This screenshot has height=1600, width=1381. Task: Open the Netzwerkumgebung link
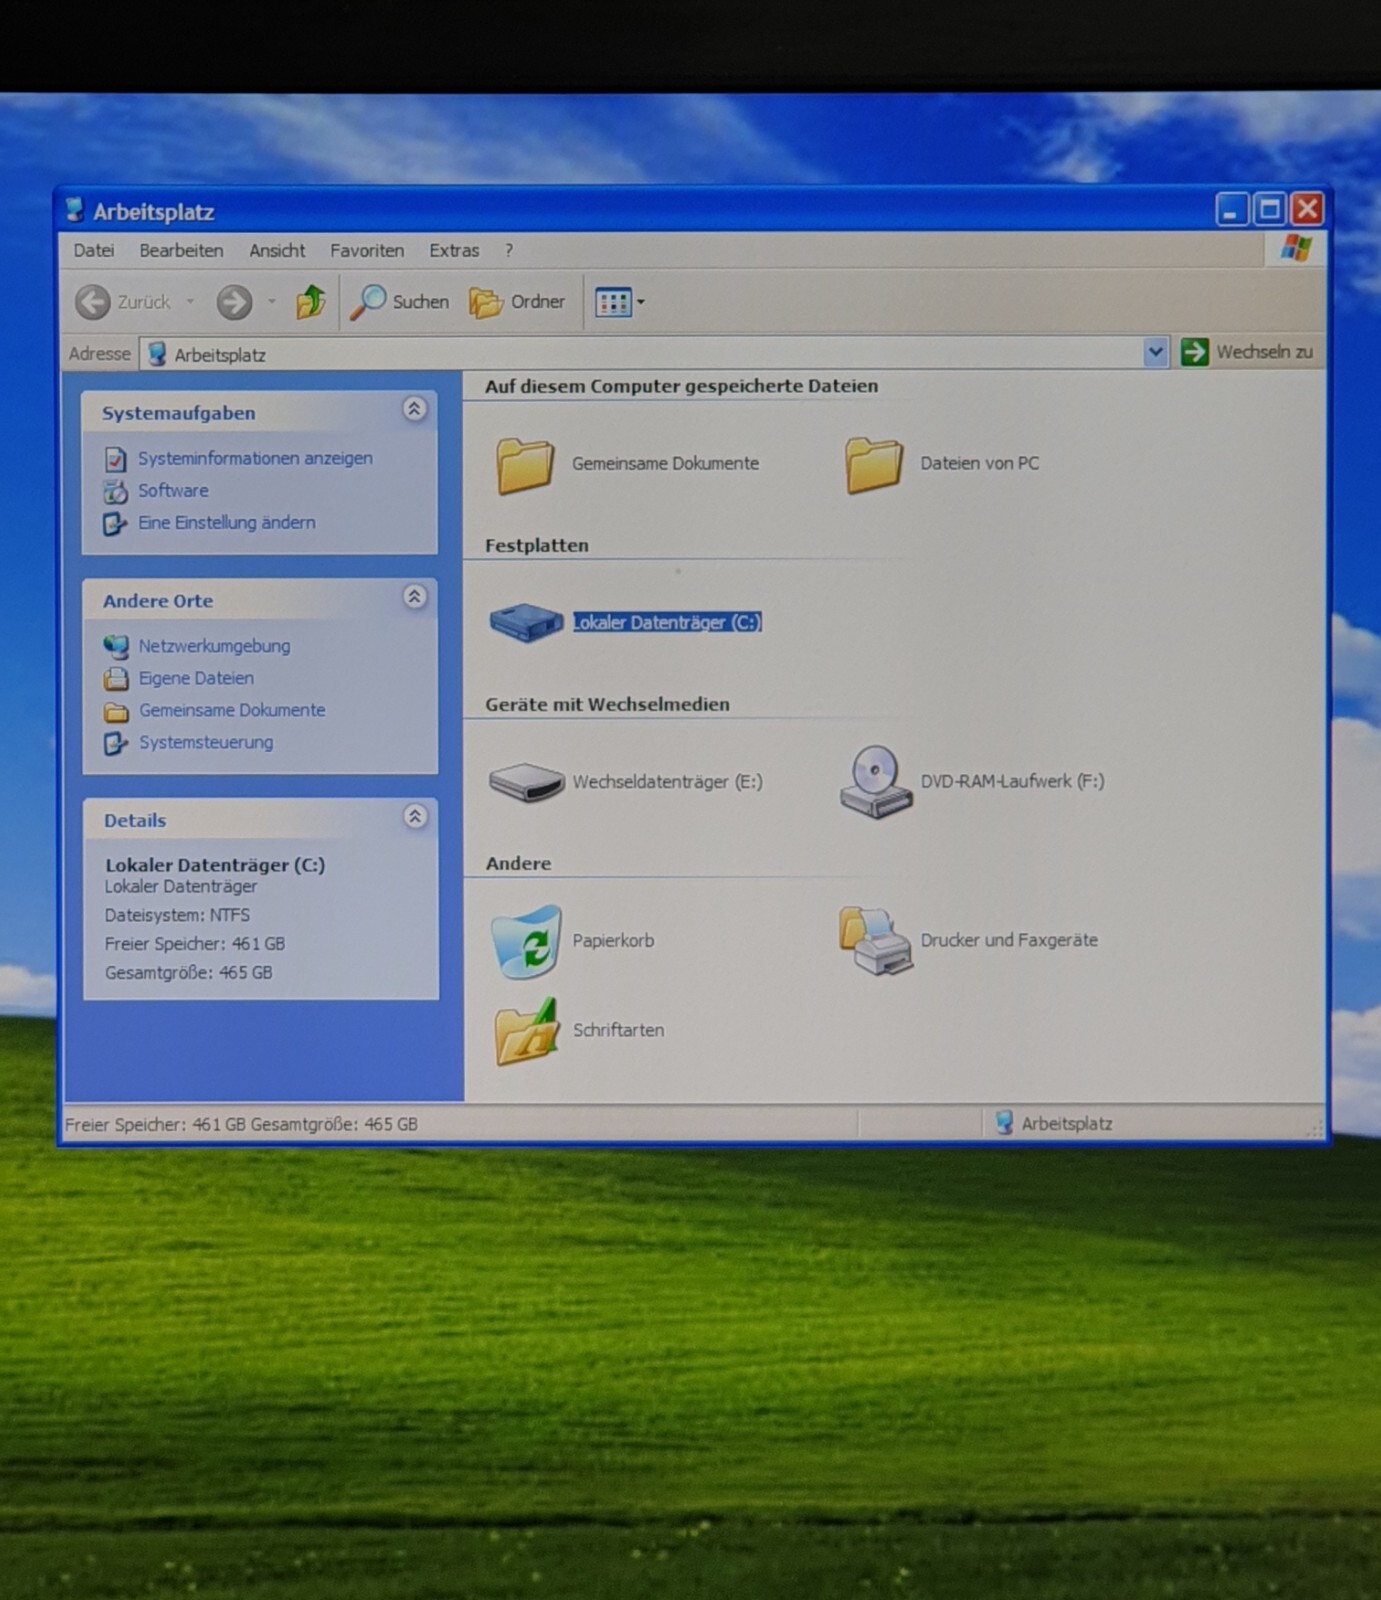click(214, 646)
